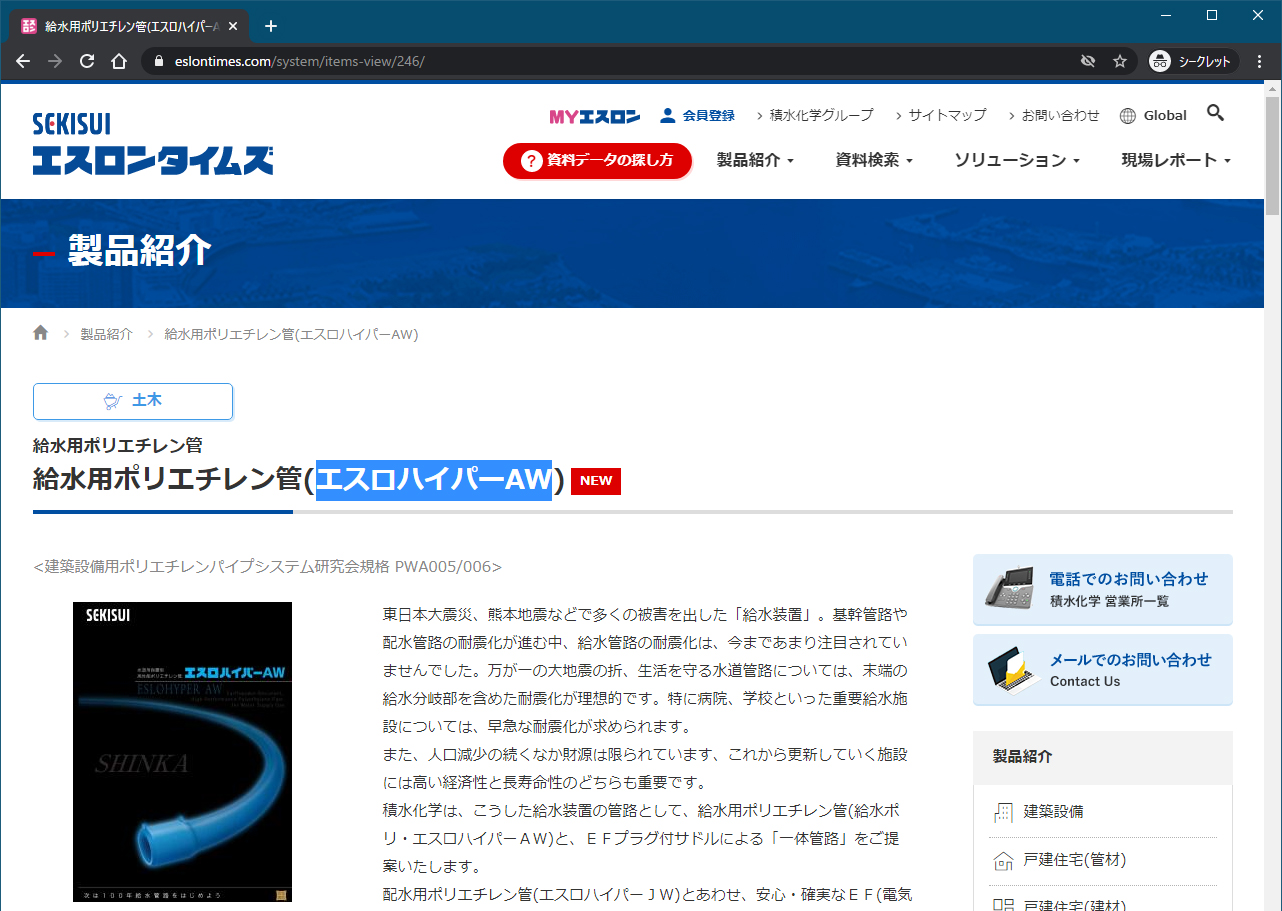The image size is (1282, 911).
Task: Click the browser forward arrow
Action: [x=55, y=61]
